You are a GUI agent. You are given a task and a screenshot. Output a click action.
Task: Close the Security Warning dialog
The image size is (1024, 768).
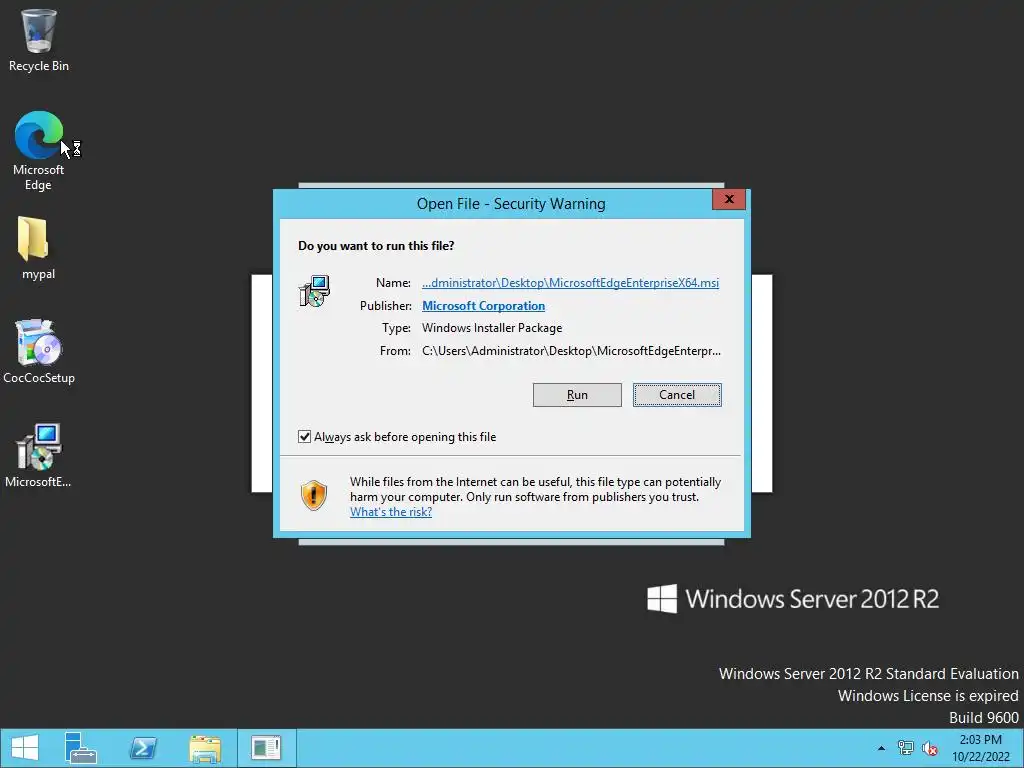point(729,199)
